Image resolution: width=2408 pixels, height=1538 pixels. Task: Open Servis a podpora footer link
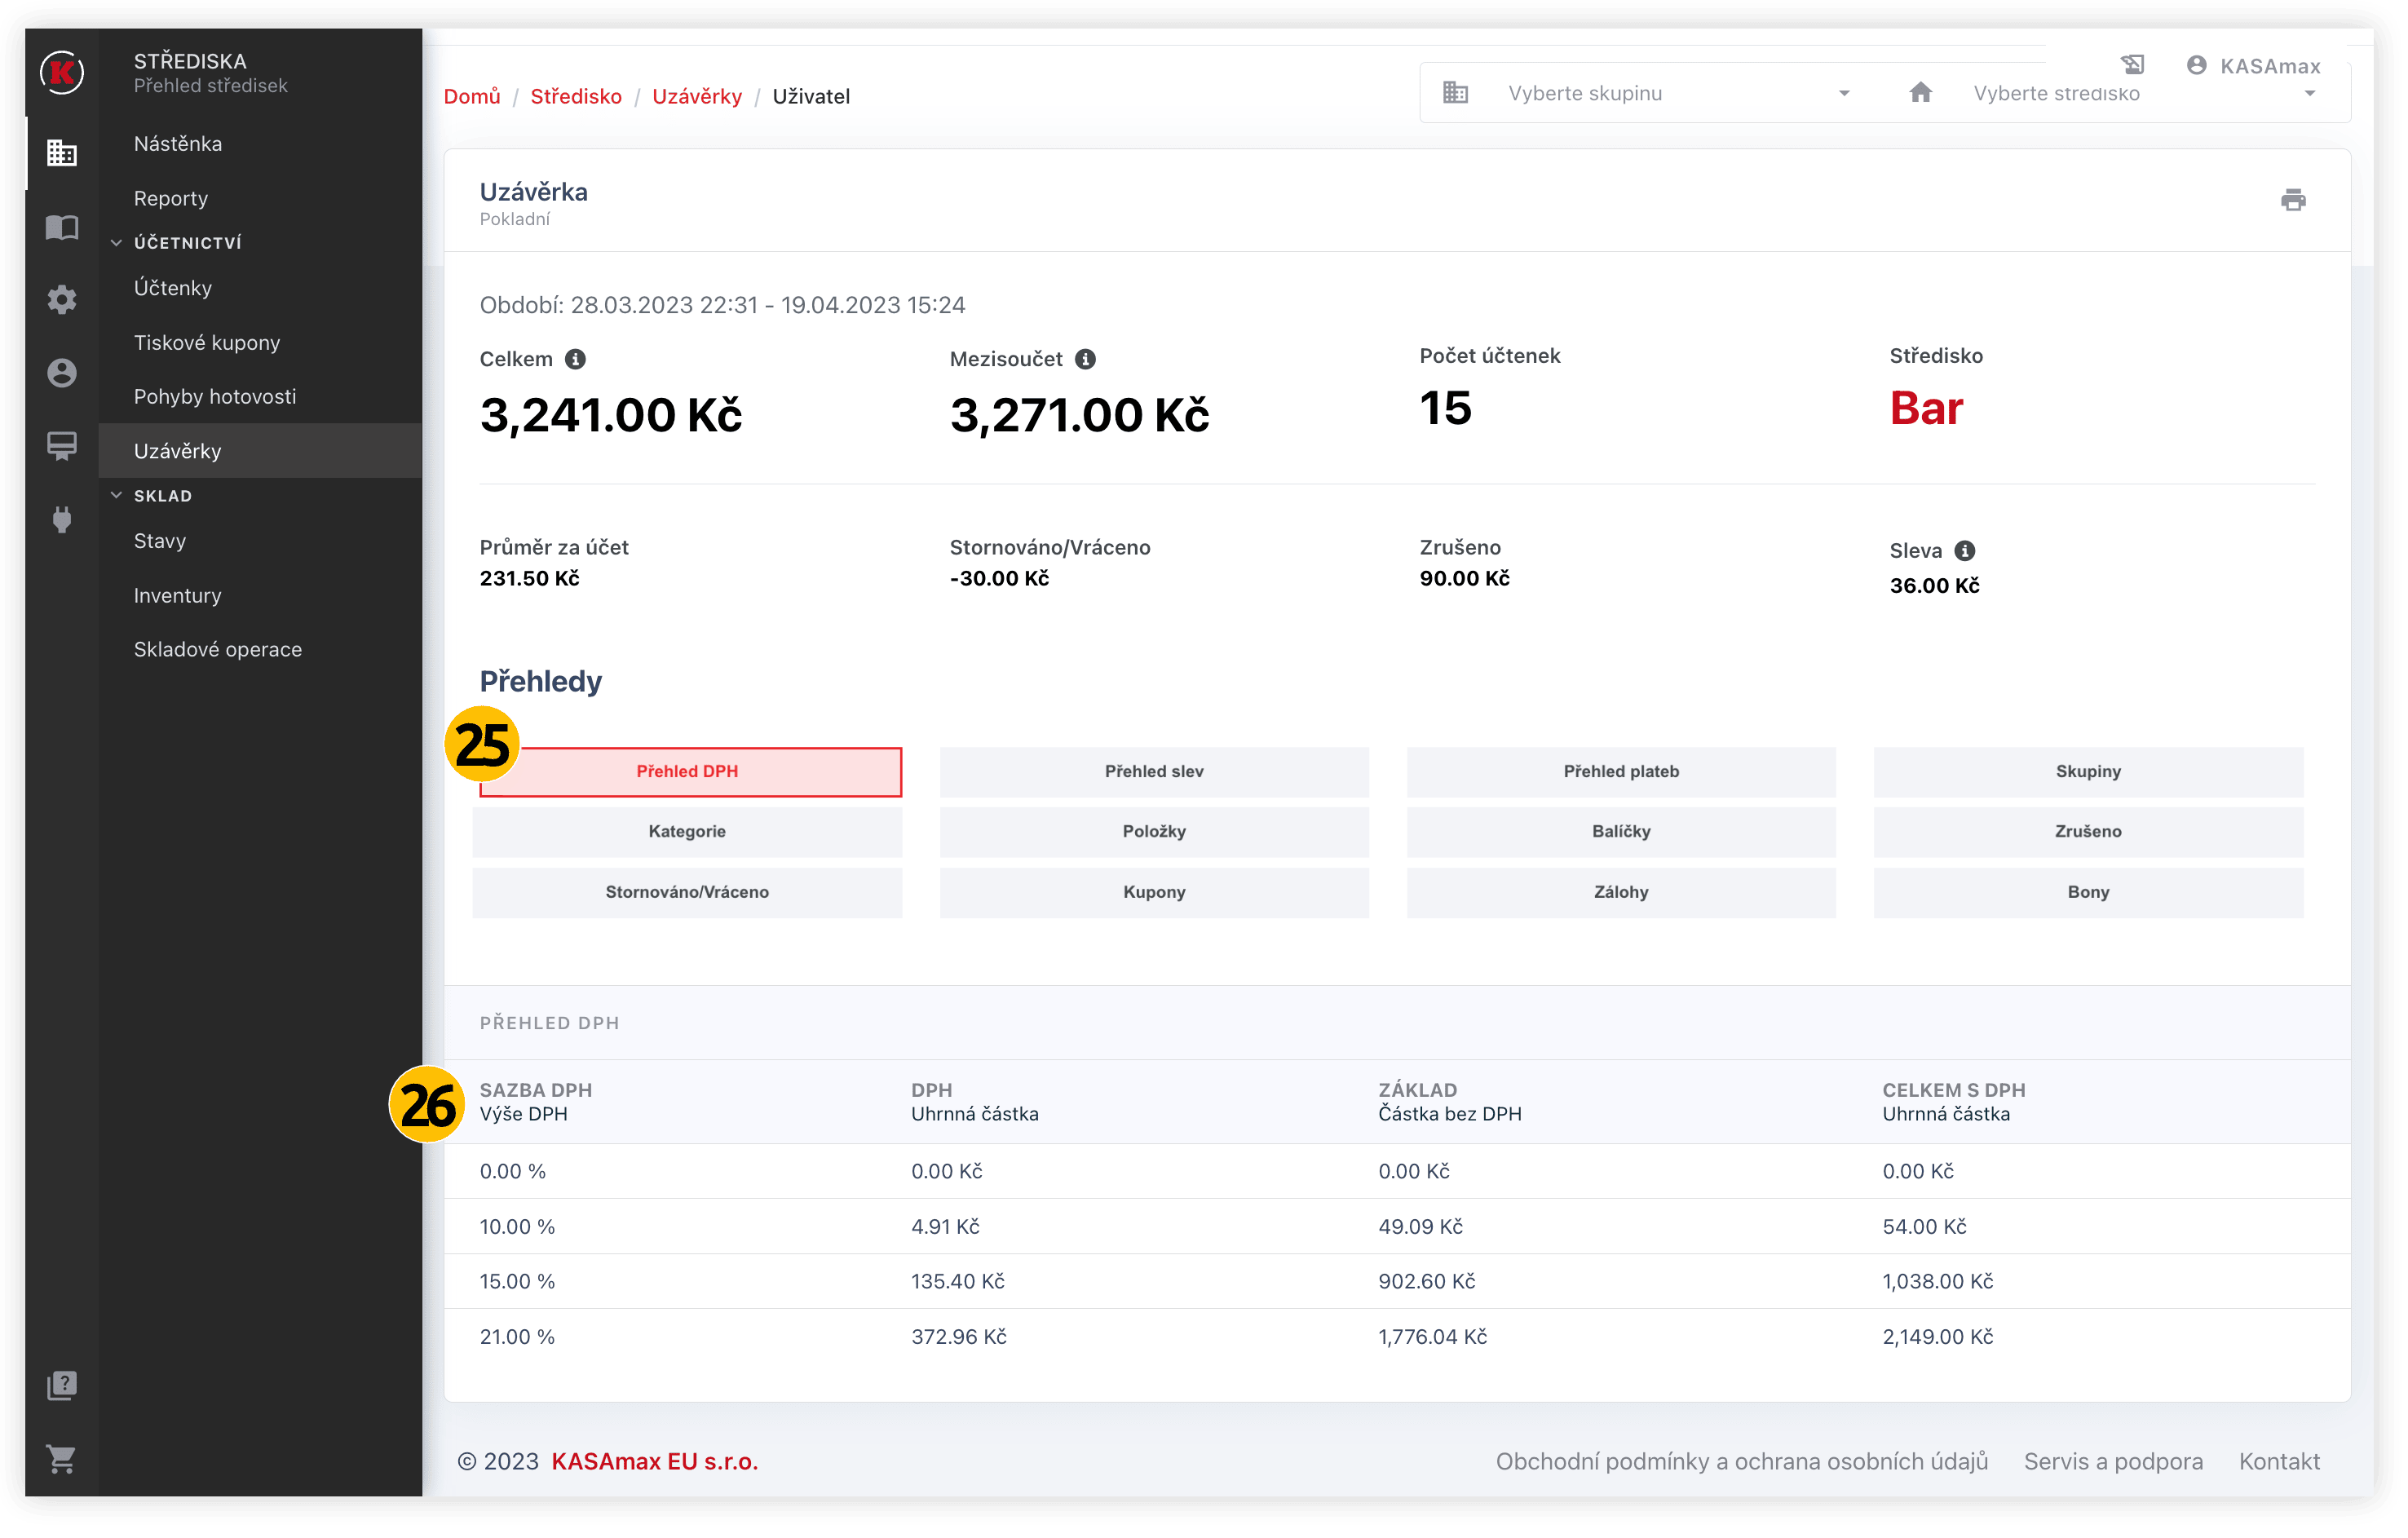pos(2112,1461)
